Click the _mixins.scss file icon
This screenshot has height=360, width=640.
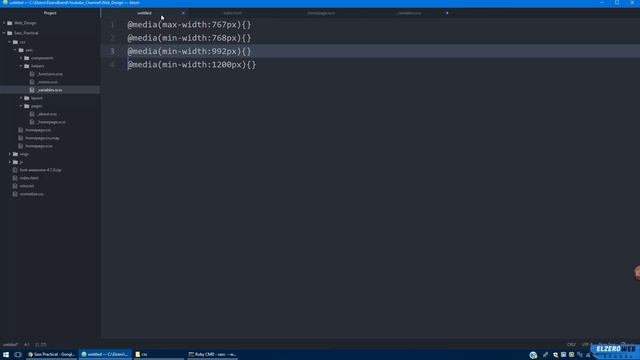tap(32, 82)
